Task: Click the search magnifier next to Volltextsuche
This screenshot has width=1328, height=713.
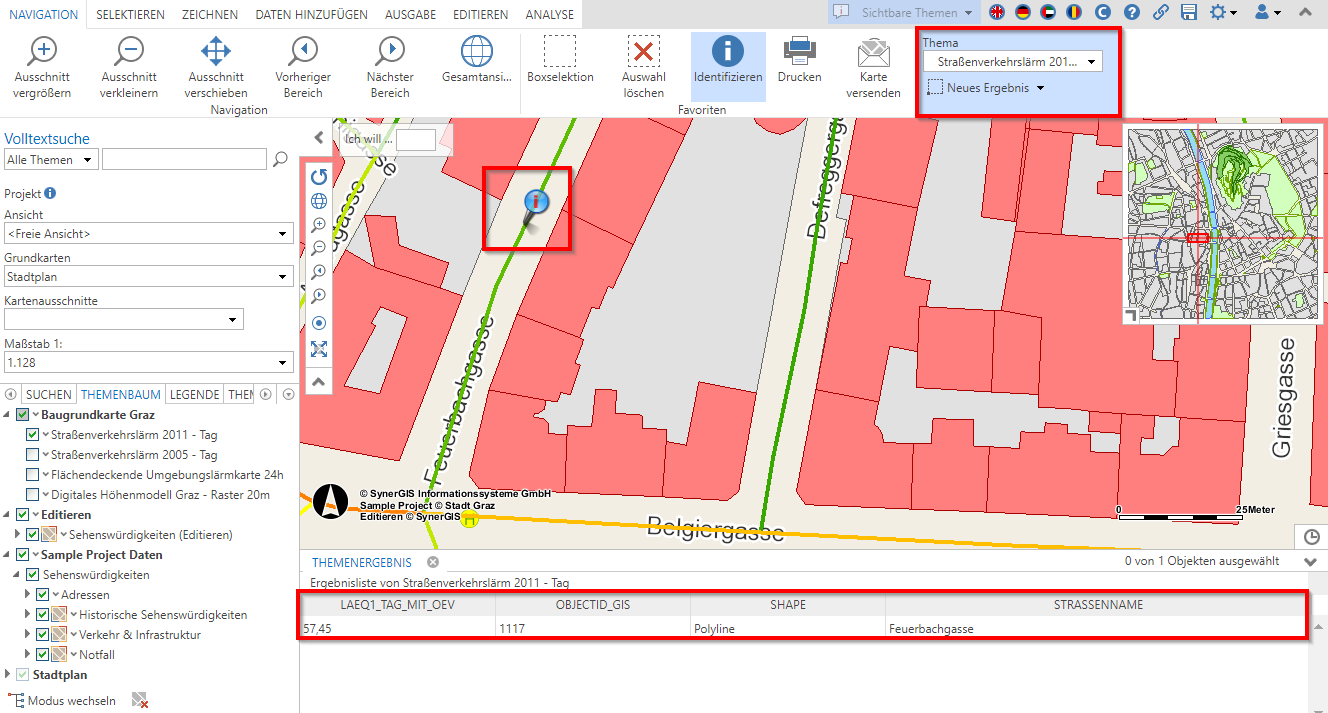Action: pos(281,159)
